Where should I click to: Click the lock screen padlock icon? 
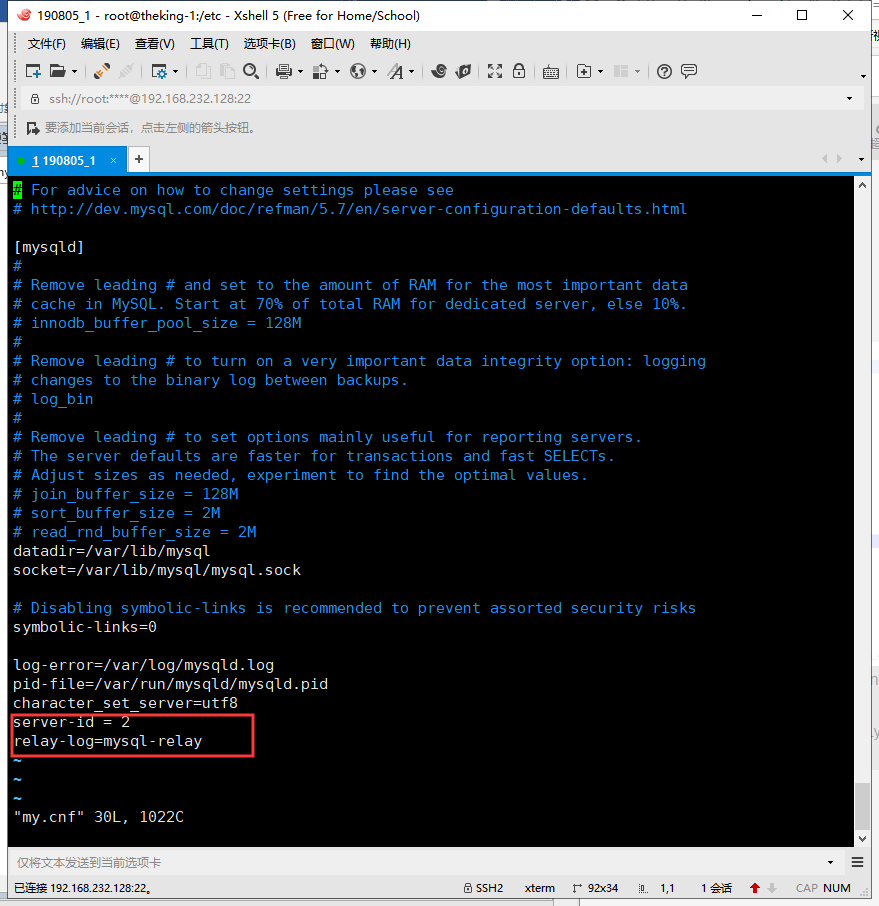(x=519, y=71)
